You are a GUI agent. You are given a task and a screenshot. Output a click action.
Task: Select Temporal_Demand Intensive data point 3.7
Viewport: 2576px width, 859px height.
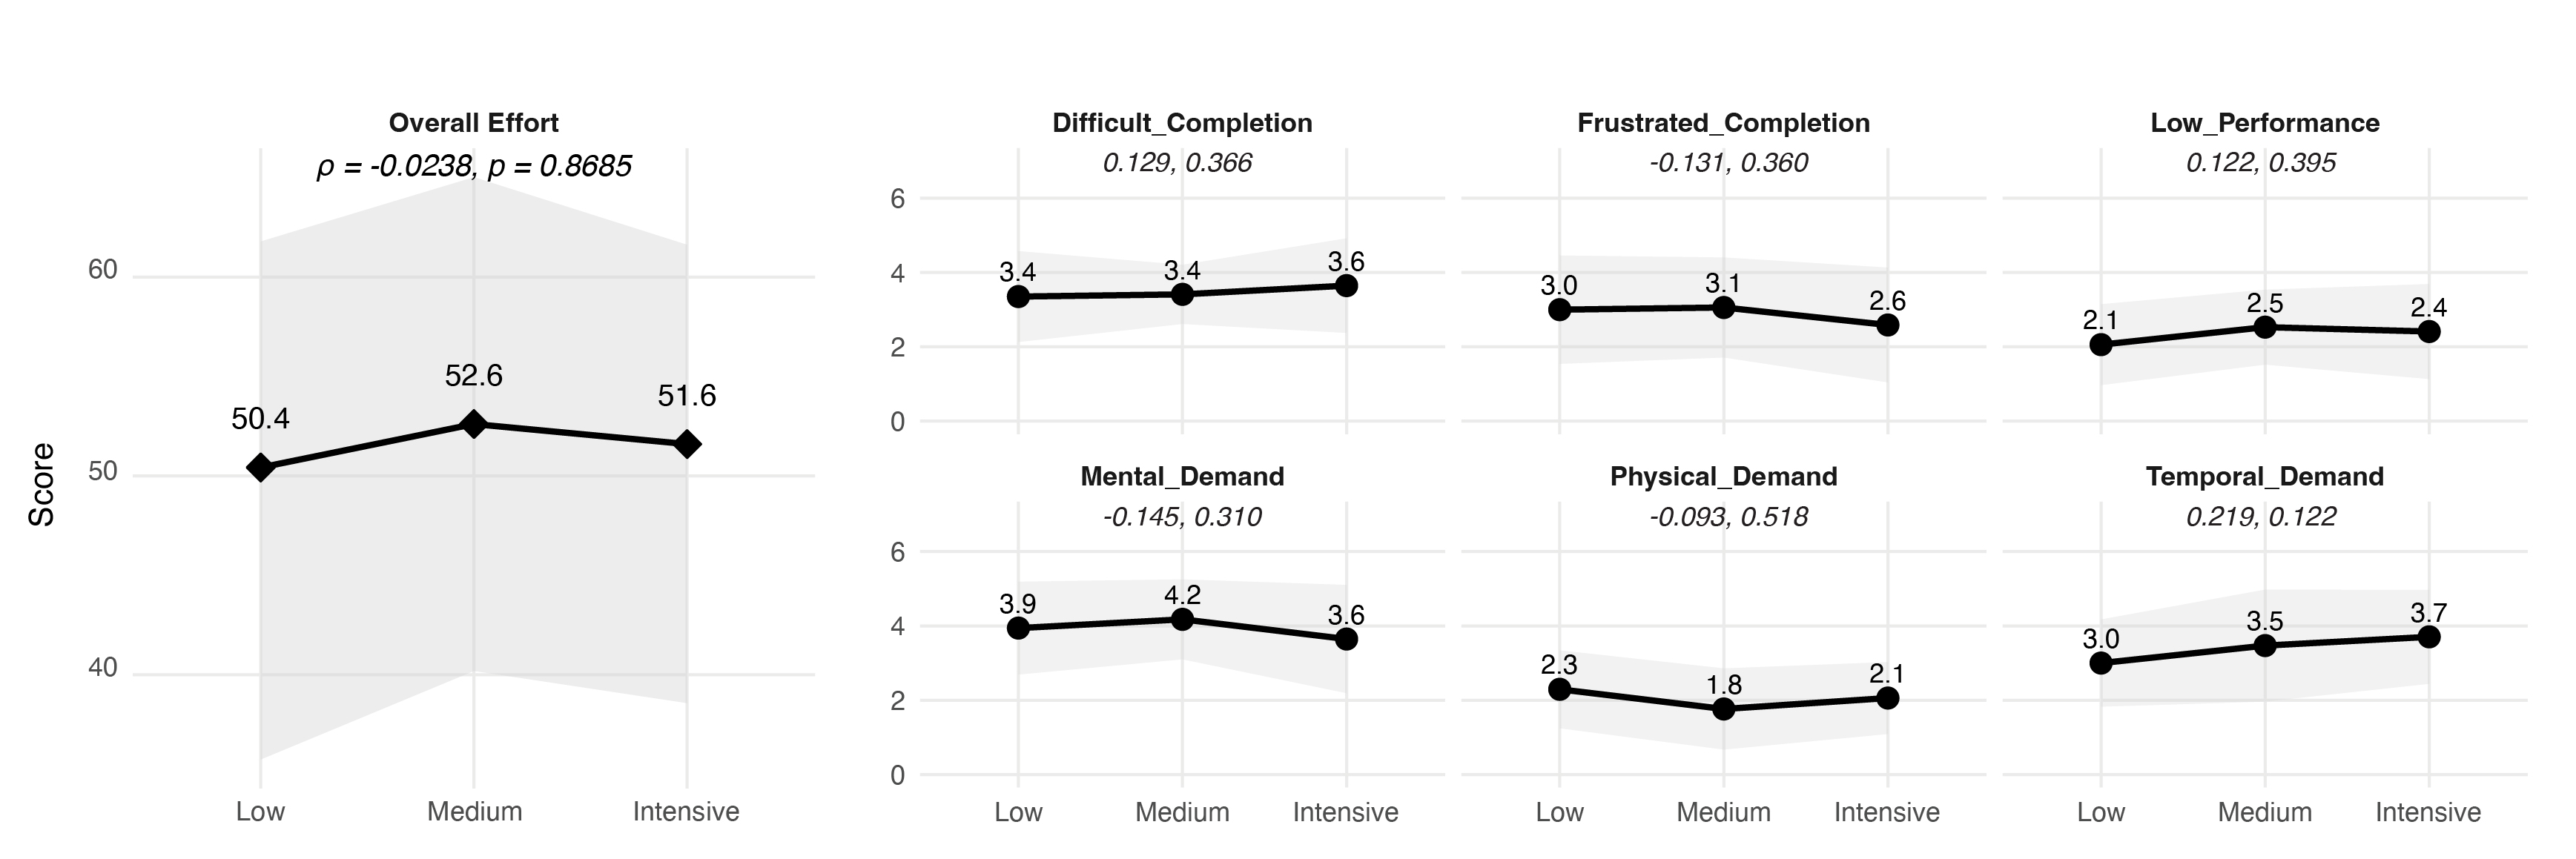click(2429, 637)
